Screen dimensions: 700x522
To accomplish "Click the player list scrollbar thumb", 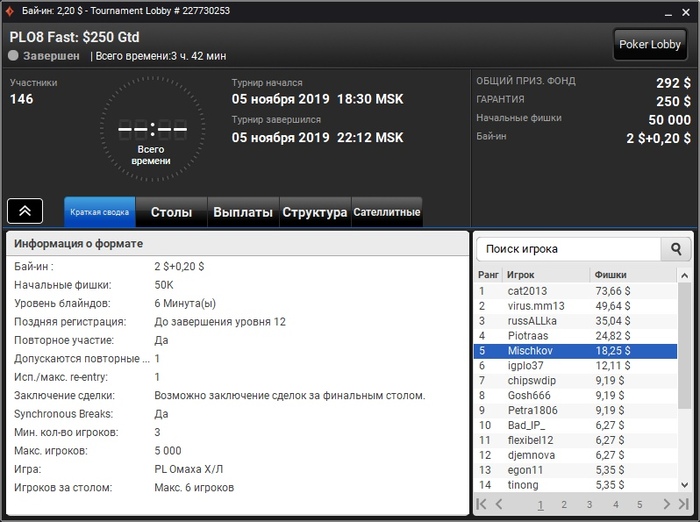I will (x=684, y=346).
